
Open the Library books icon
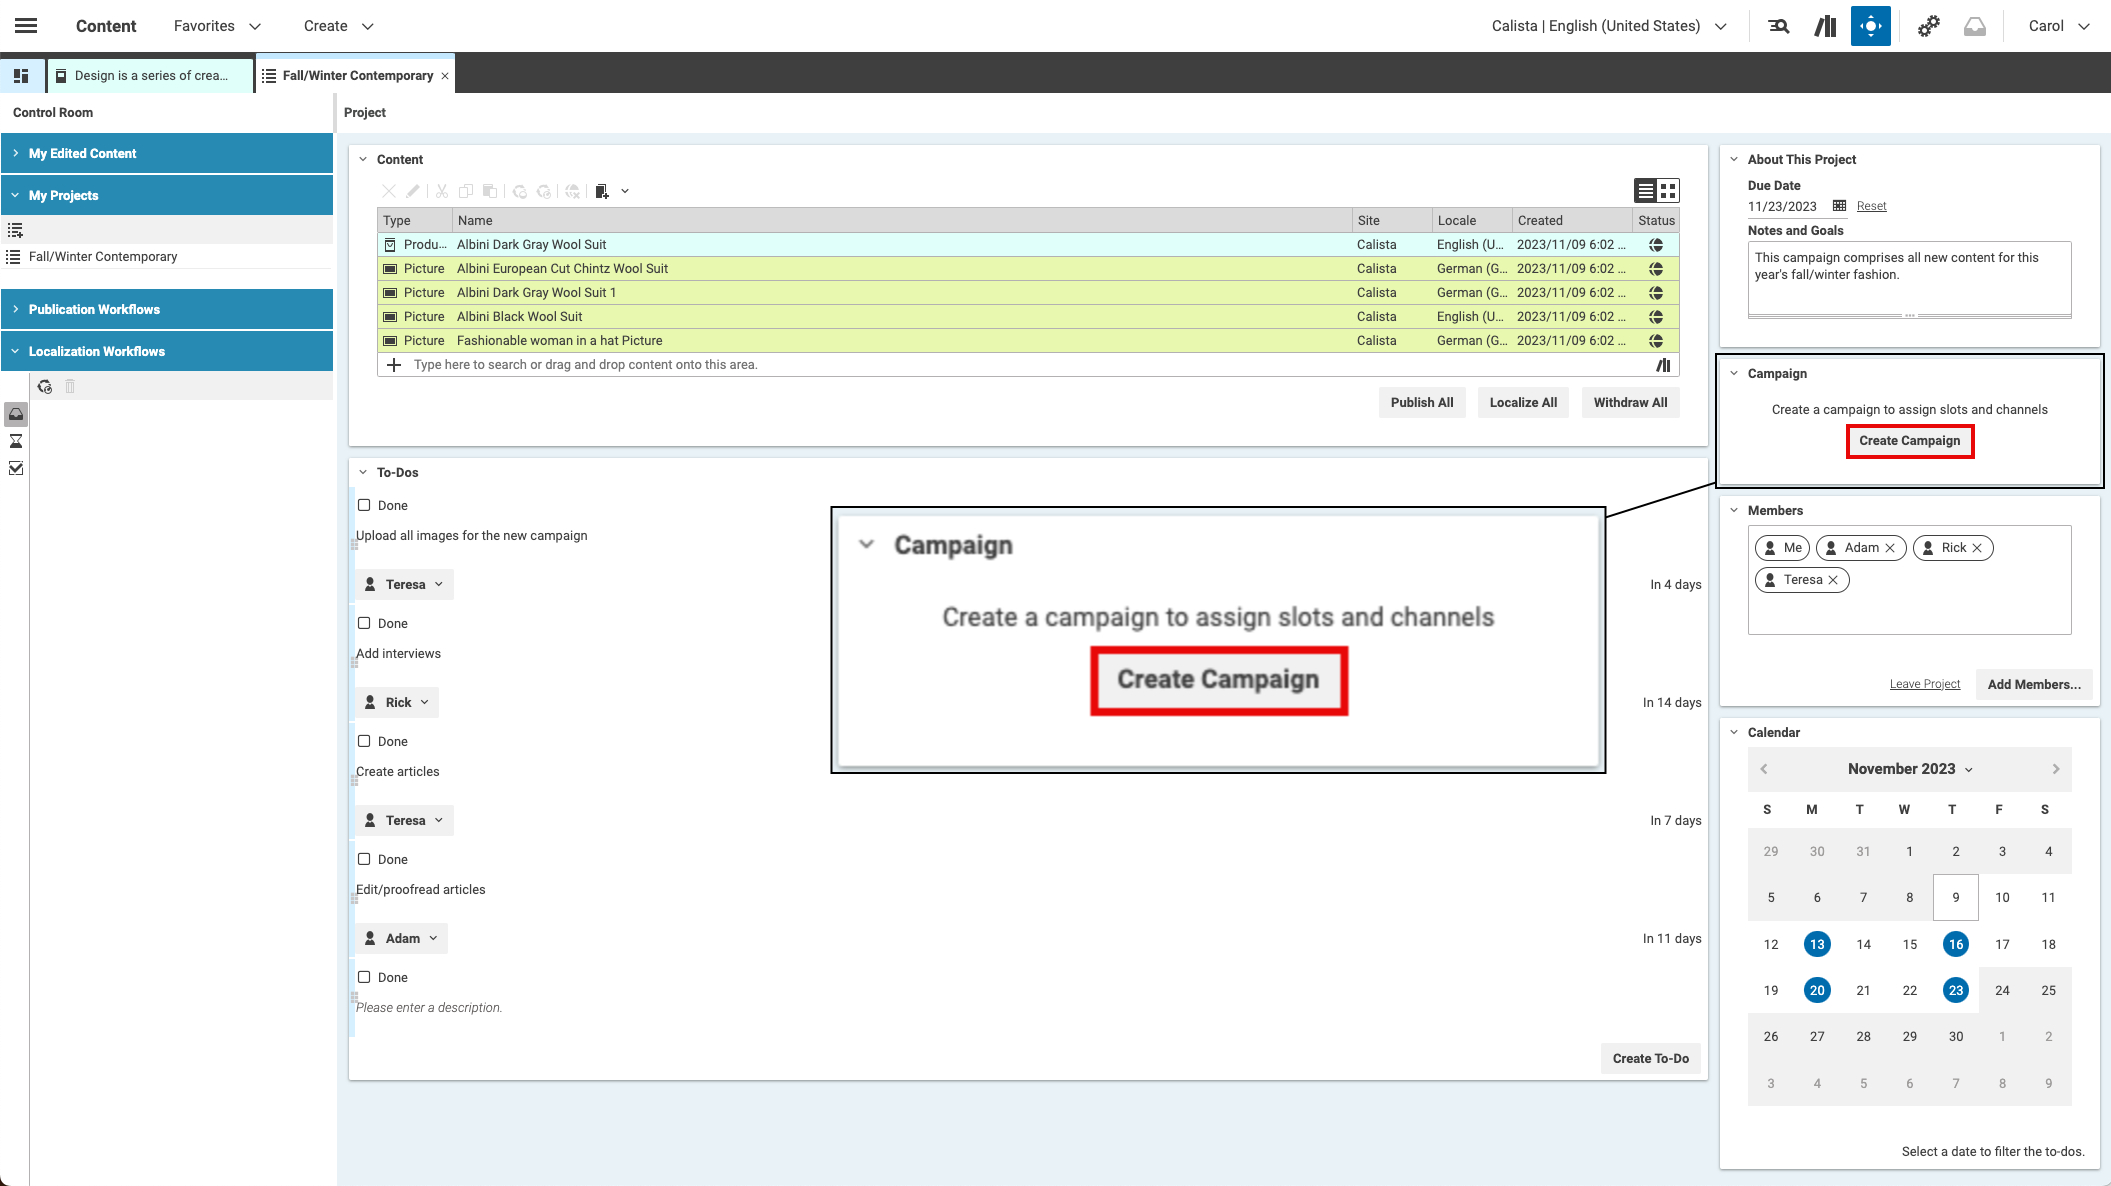(1825, 26)
